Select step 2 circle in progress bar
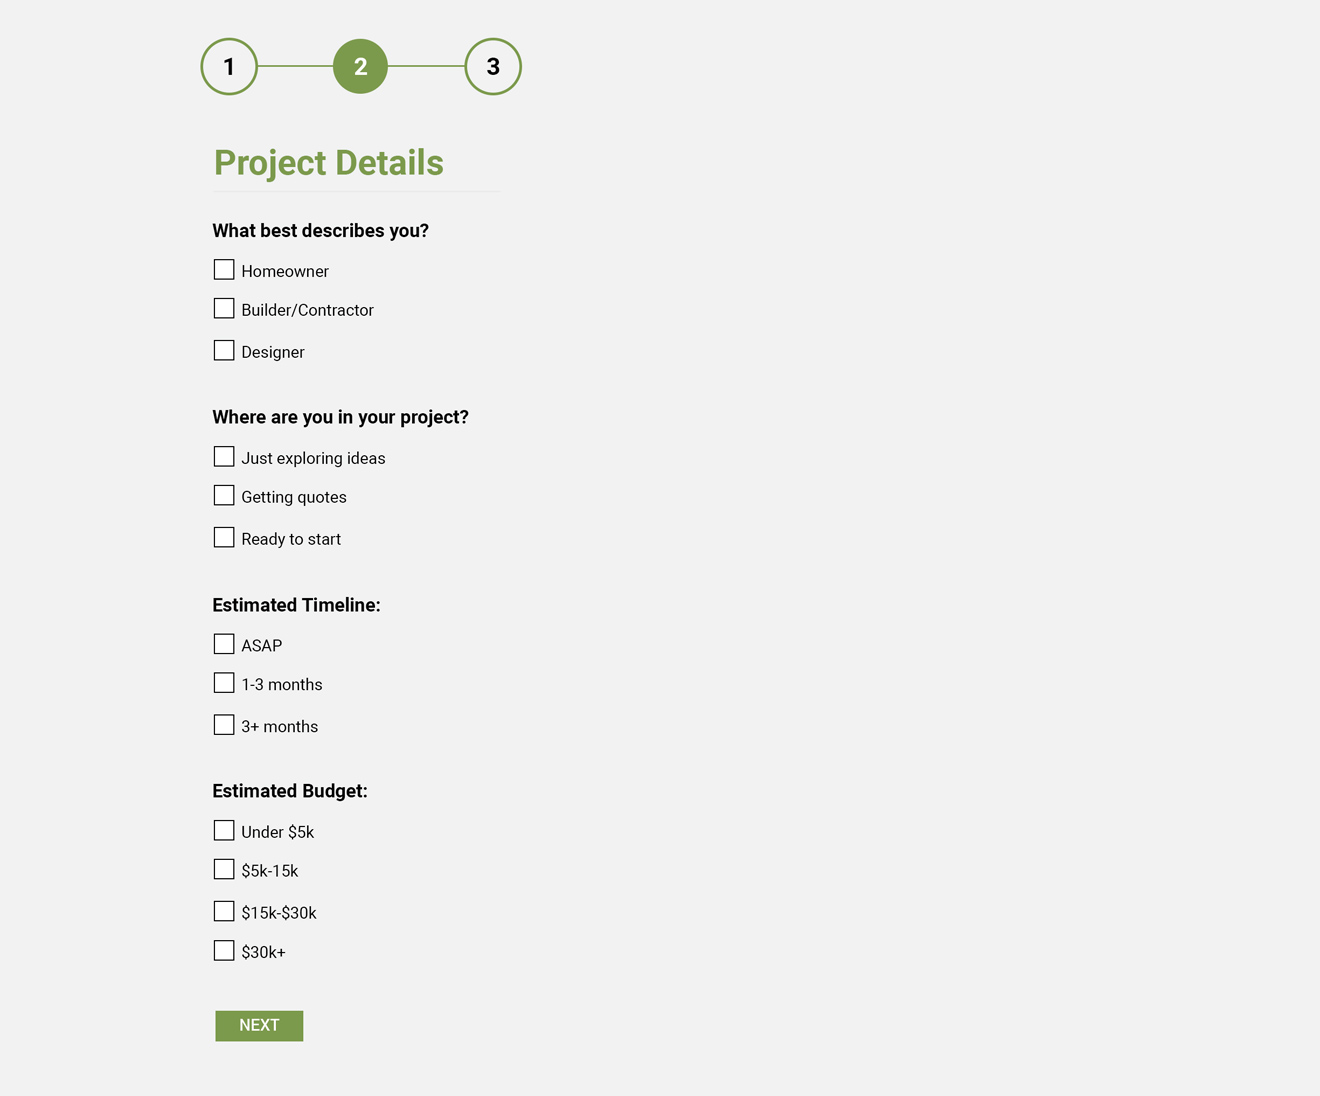The height and width of the screenshot is (1096, 1320). pyautogui.click(x=360, y=67)
